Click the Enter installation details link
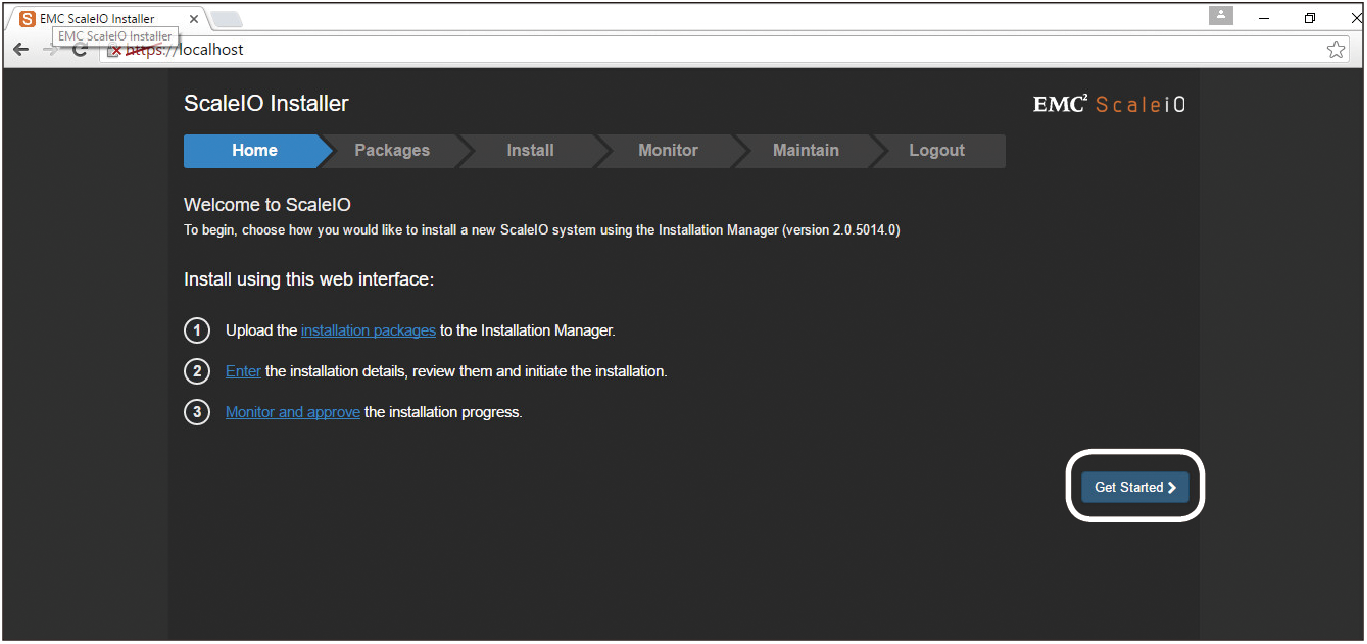 click(x=243, y=371)
